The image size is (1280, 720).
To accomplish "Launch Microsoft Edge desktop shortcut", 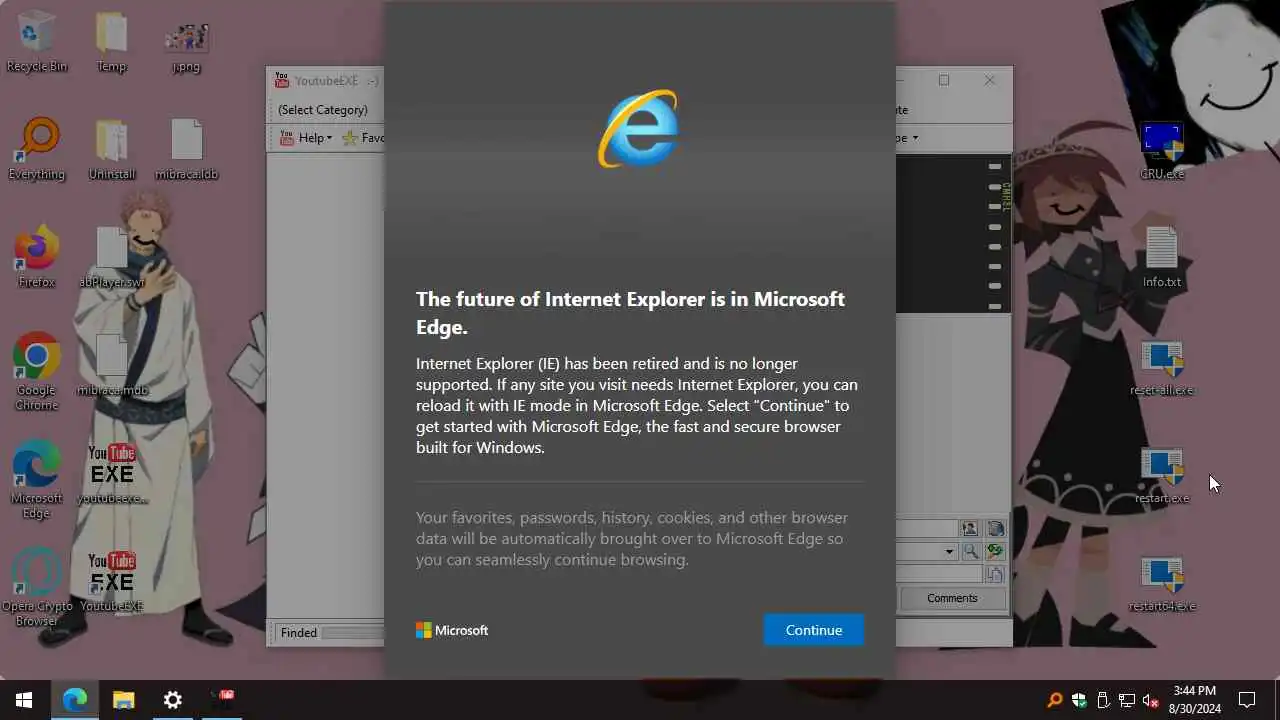I will click(x=37, y=480).
